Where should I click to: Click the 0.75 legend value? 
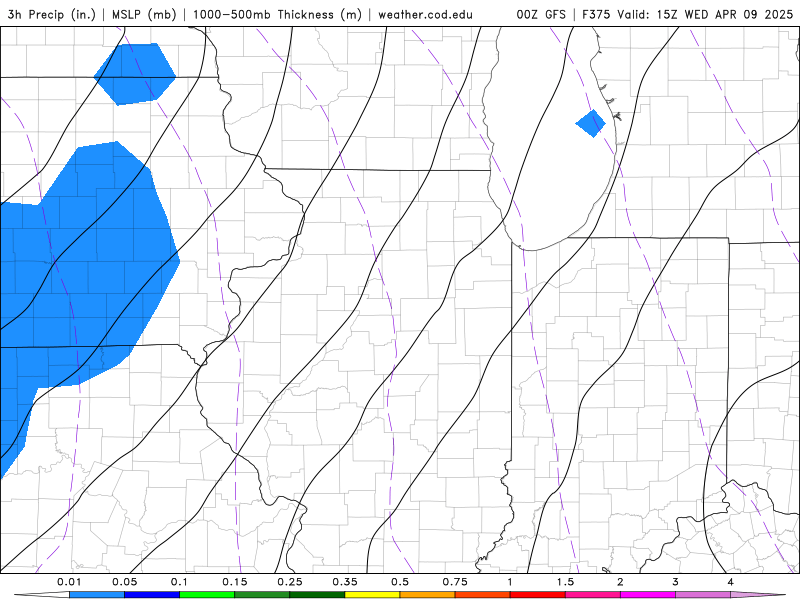pyautogui.click(x=455, y=582)
